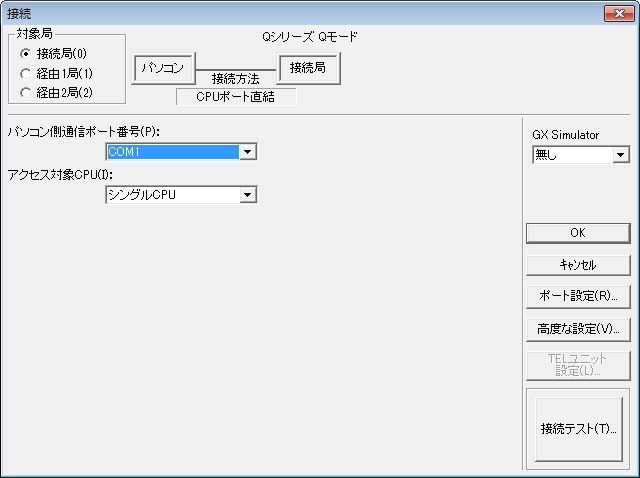Run 接続テスト(T)... connection test
The height and width of the screenshot is (478, 640).
point(578,429)
